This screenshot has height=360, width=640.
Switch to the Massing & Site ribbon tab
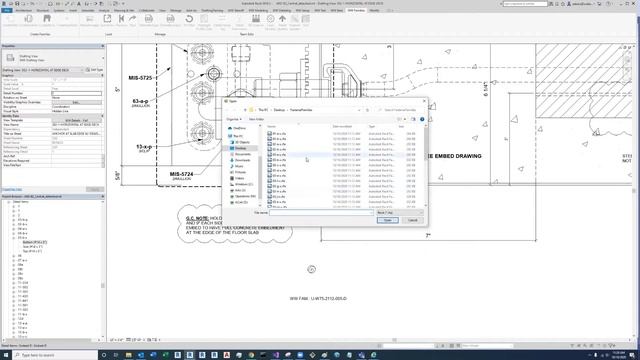pos(124,10)
